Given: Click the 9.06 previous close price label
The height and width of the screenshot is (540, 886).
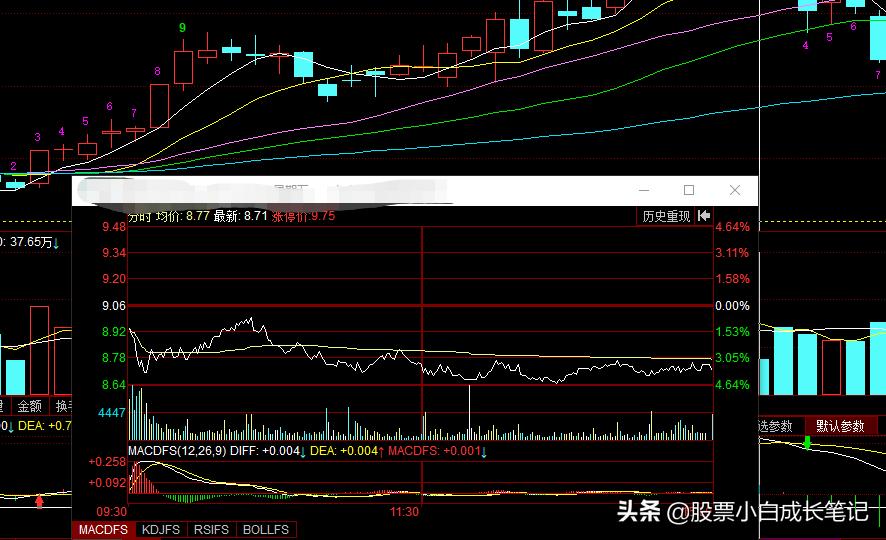Looking at the screenshot, I should pyautogui.click(x=114, y=306).
